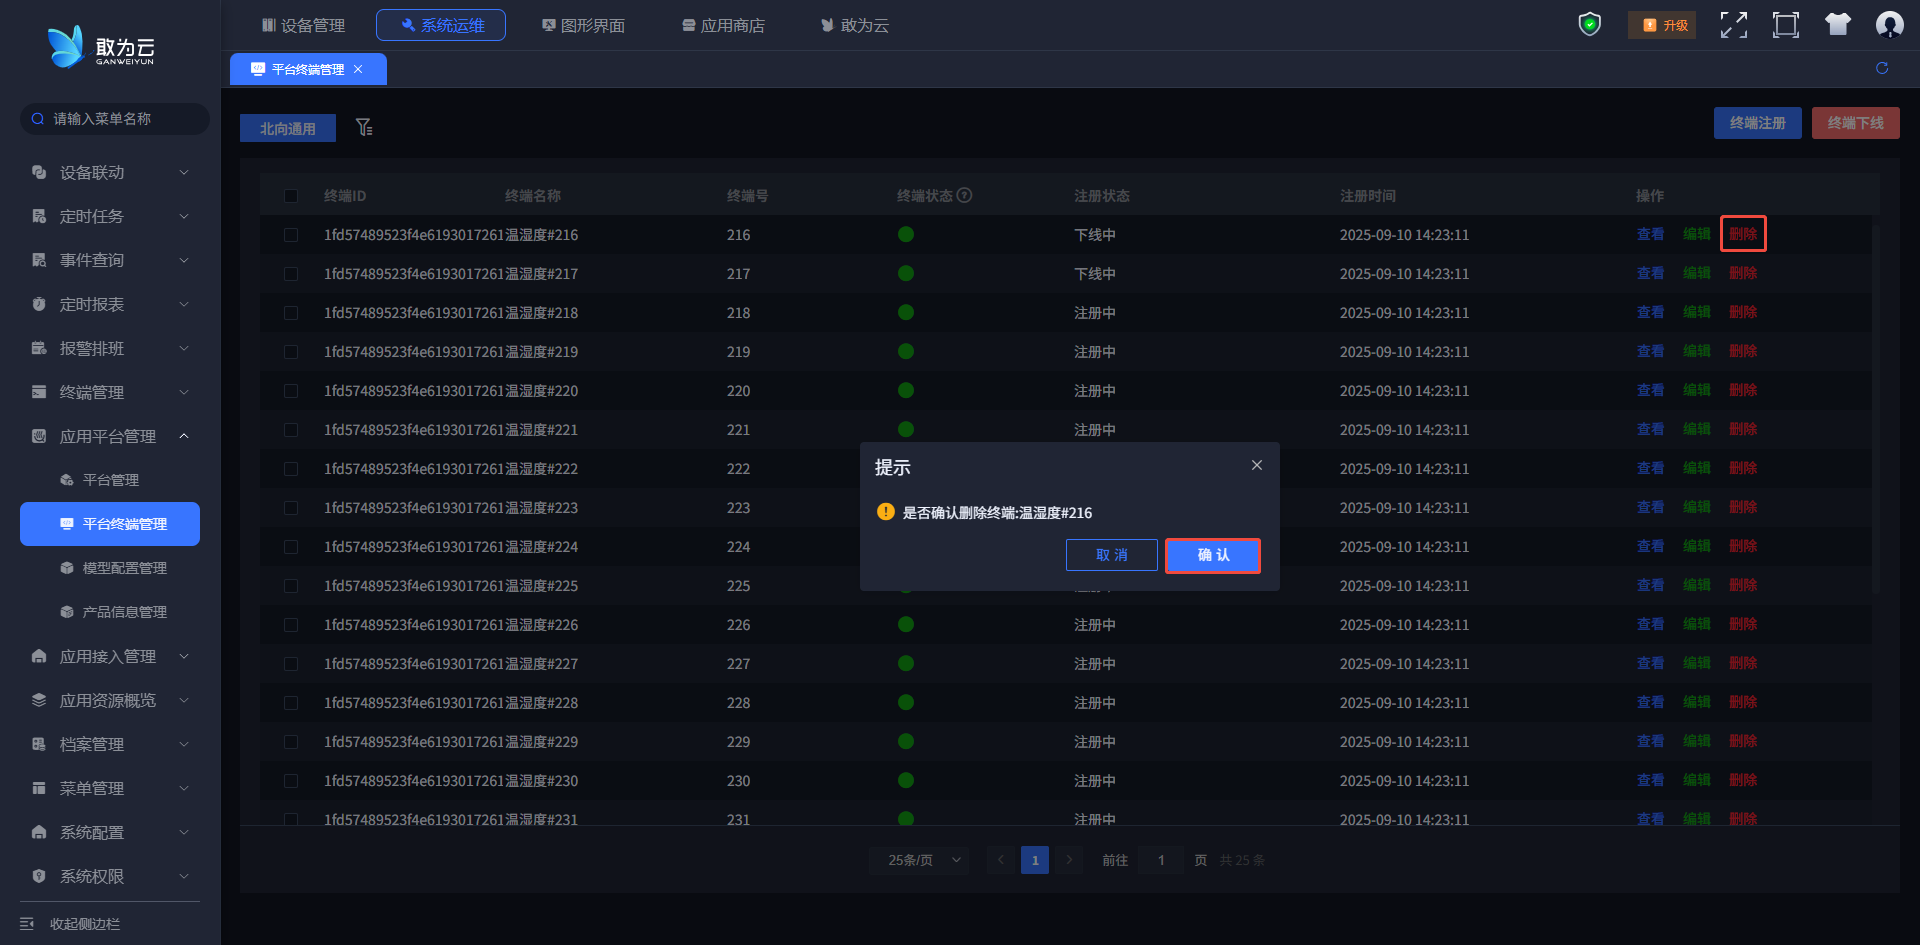Open 模型配置管理 in the sidebar
This screenshot has width=1920, height=945.
click(124, 568)
